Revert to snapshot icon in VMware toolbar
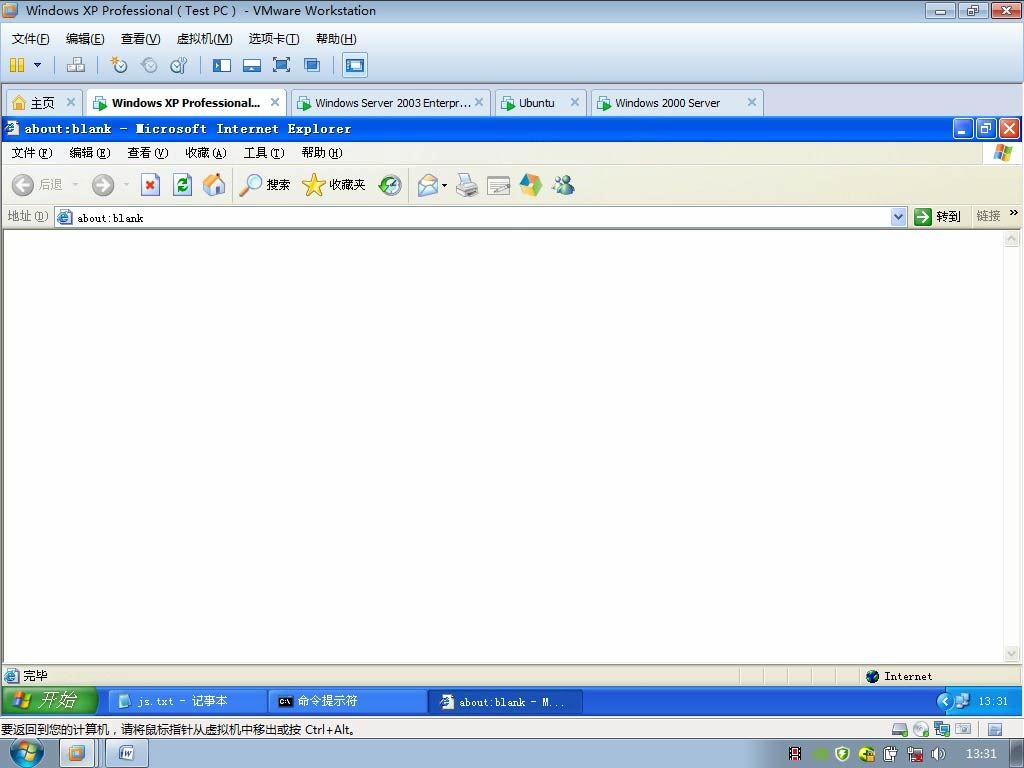1024x768 pixels. pos(149,65)
